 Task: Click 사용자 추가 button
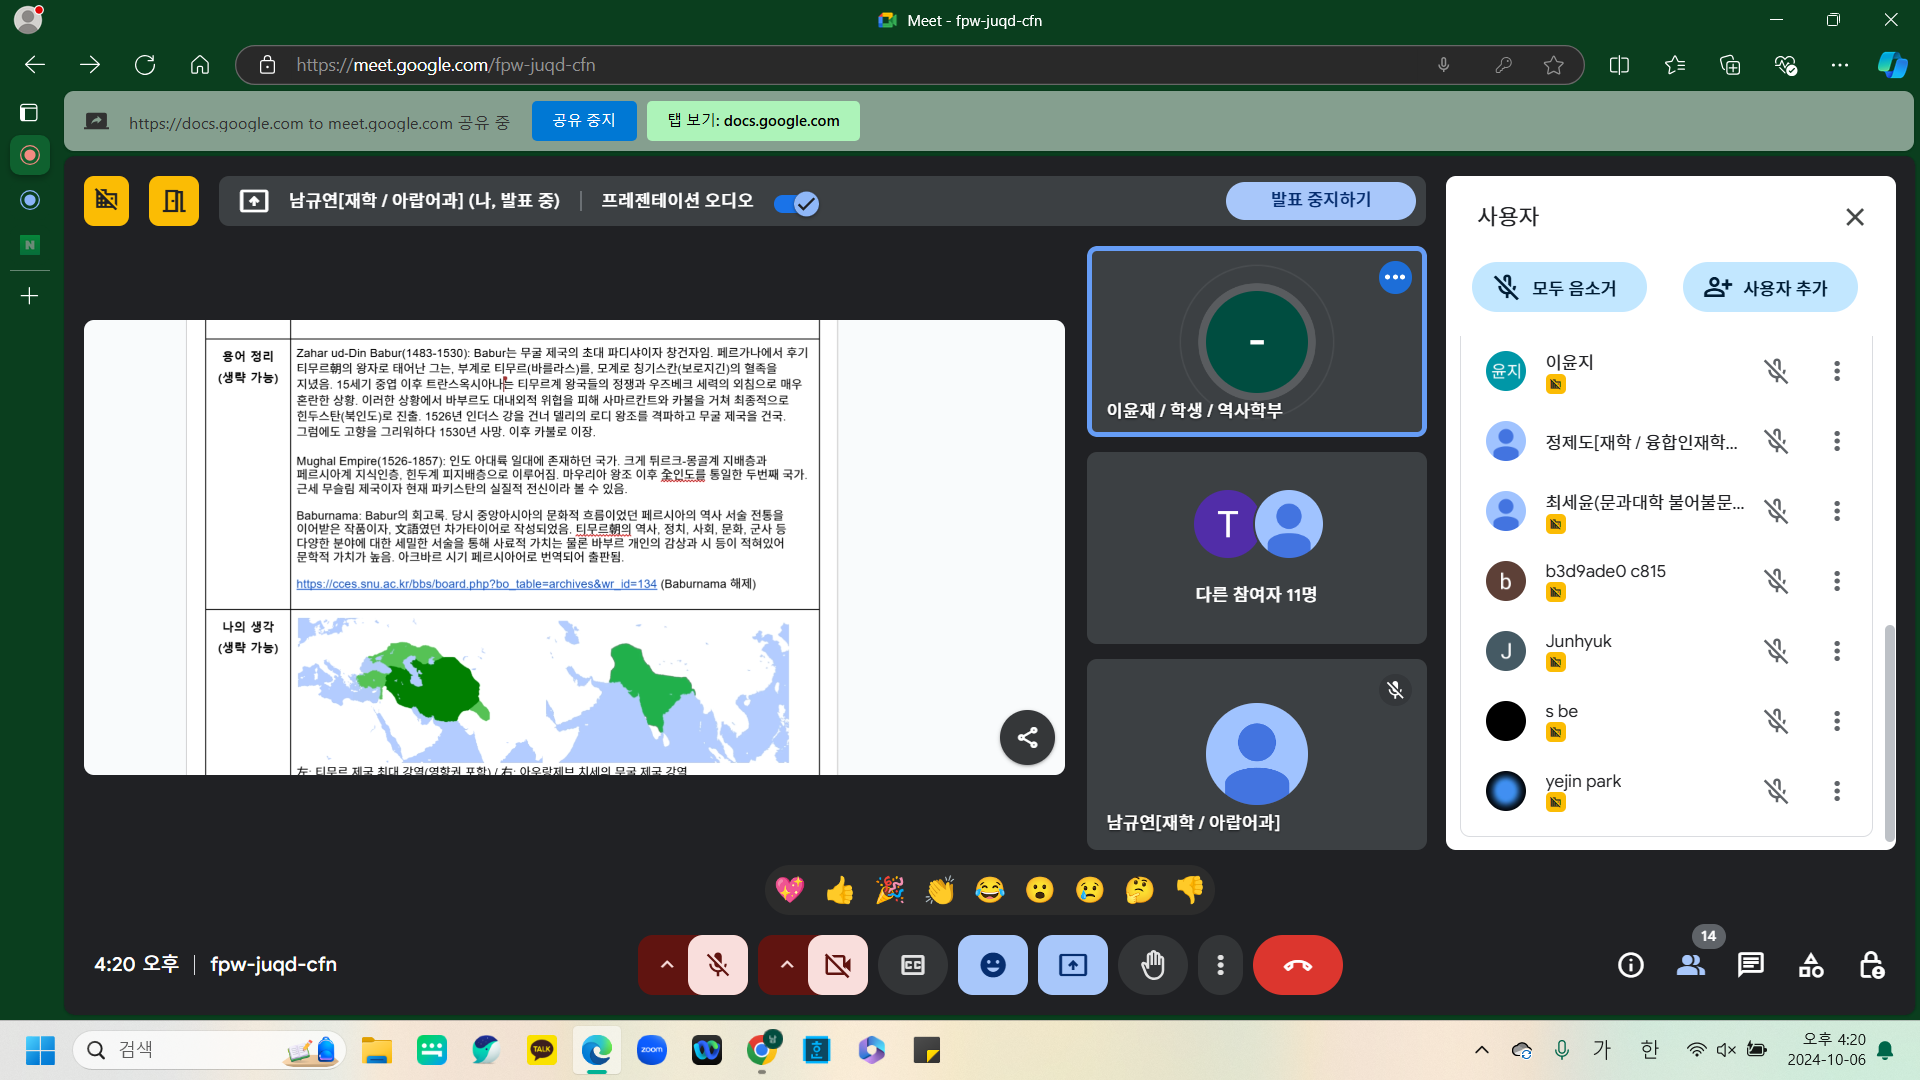click(1770, 288)
